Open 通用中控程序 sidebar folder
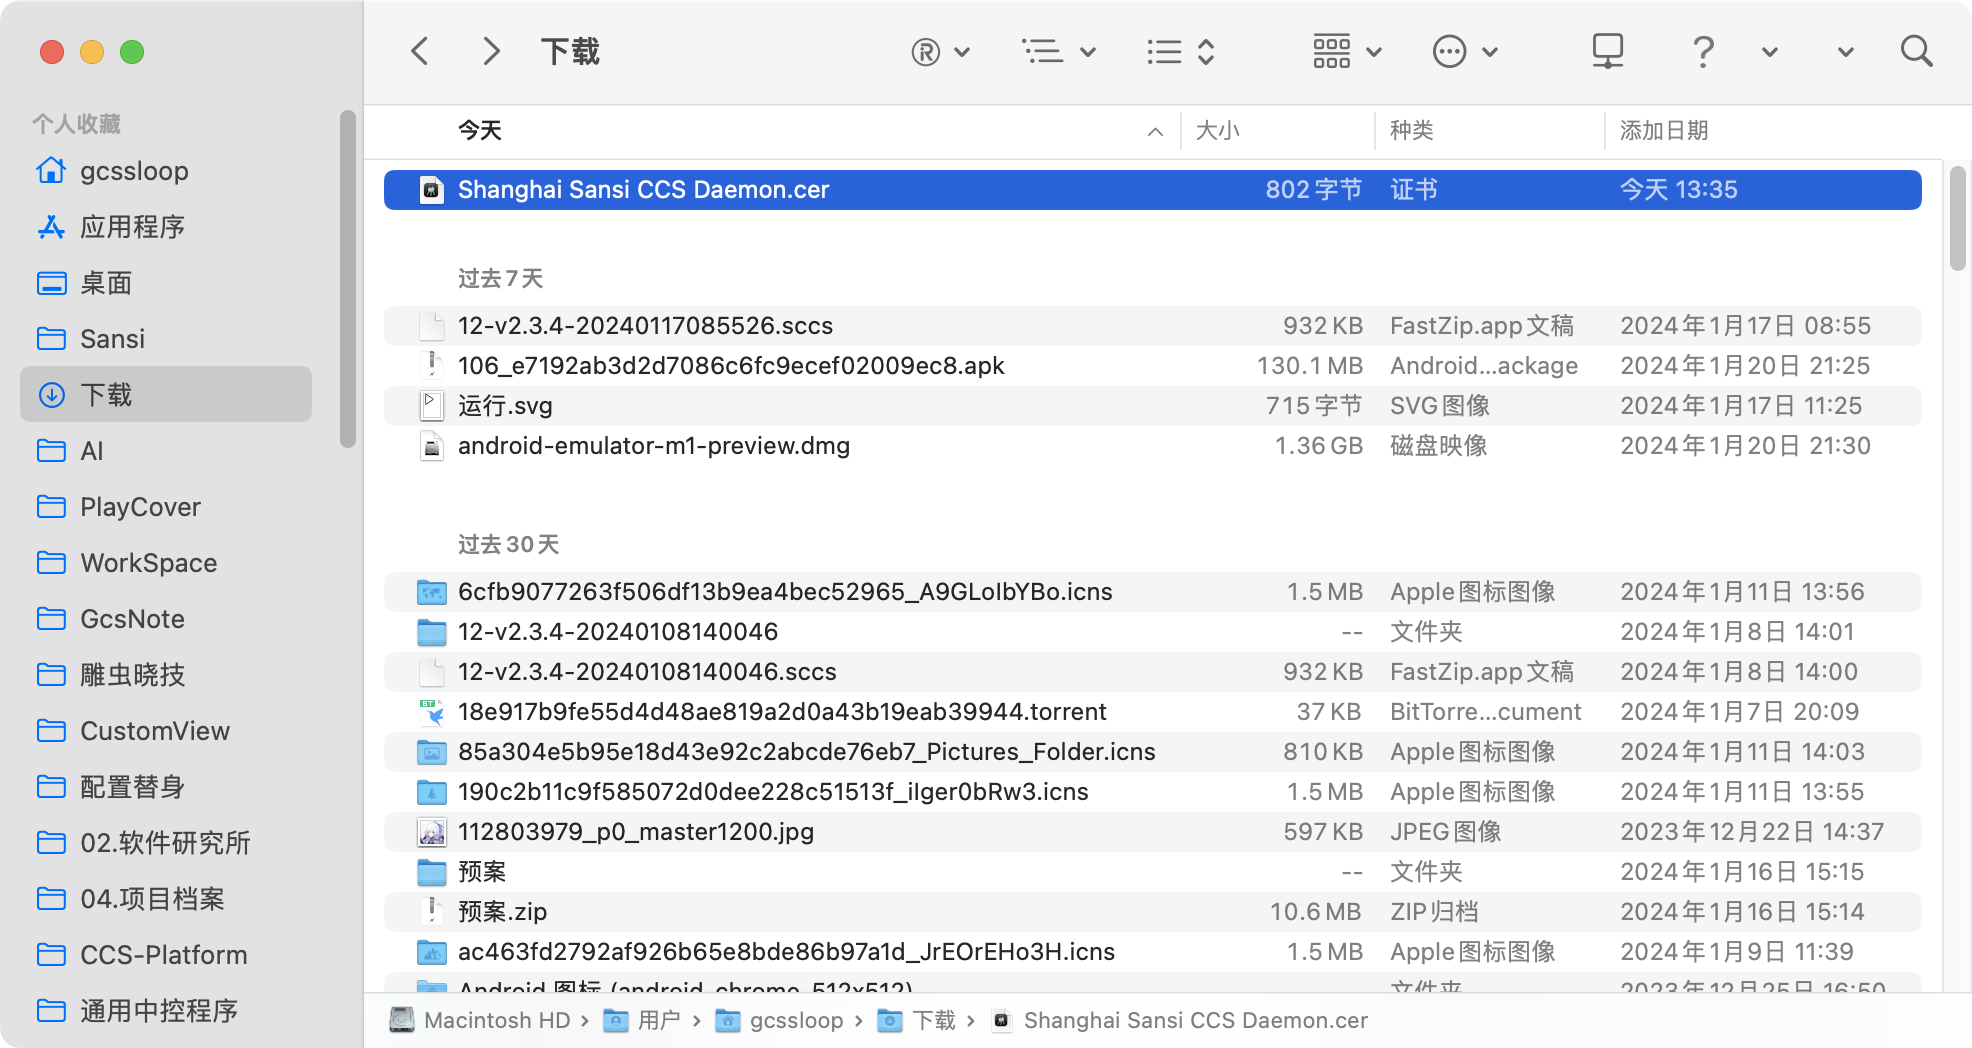The width and height of the screenshot is (1972, 1048). click(x=165, y=1011)
